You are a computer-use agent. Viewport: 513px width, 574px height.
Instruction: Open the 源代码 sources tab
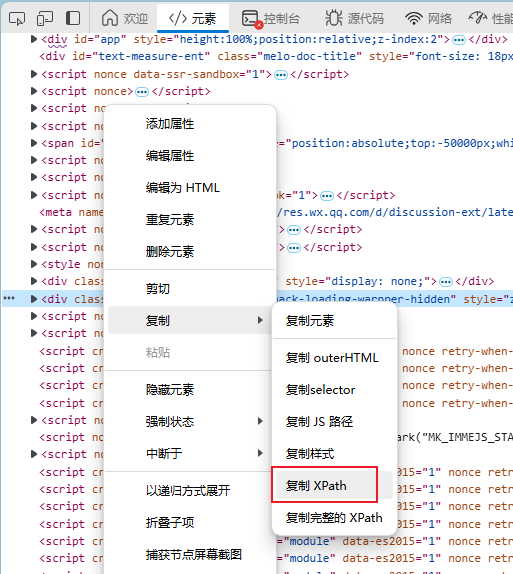click(354, 18)
